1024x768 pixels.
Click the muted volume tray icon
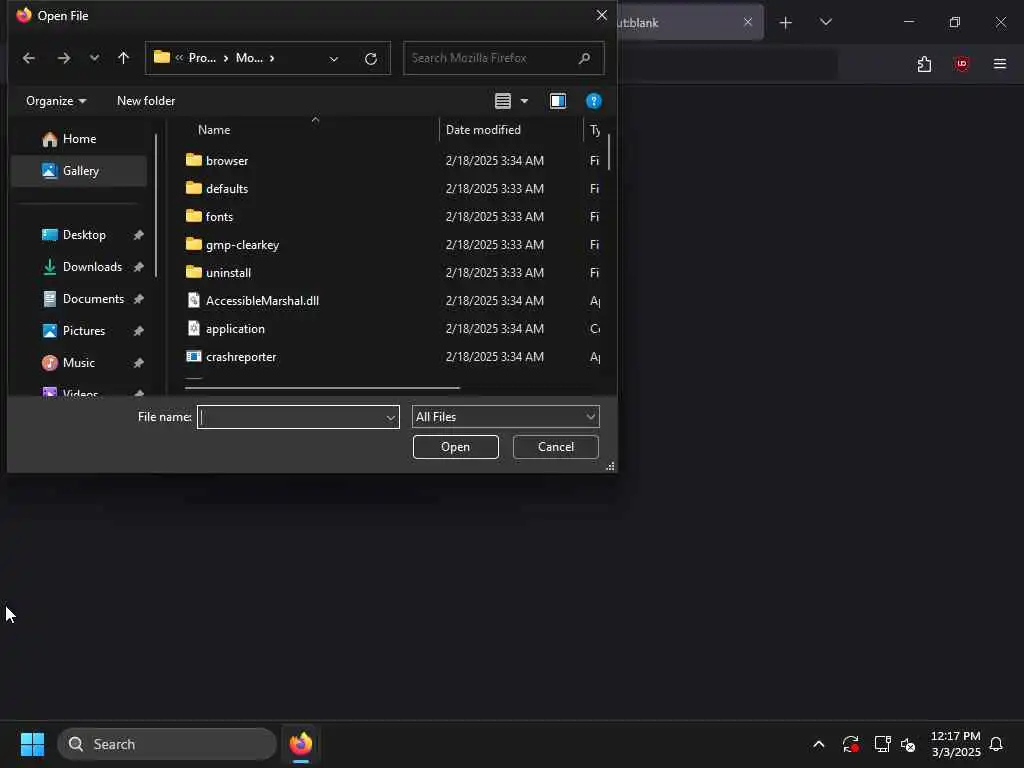coord(908,744)
